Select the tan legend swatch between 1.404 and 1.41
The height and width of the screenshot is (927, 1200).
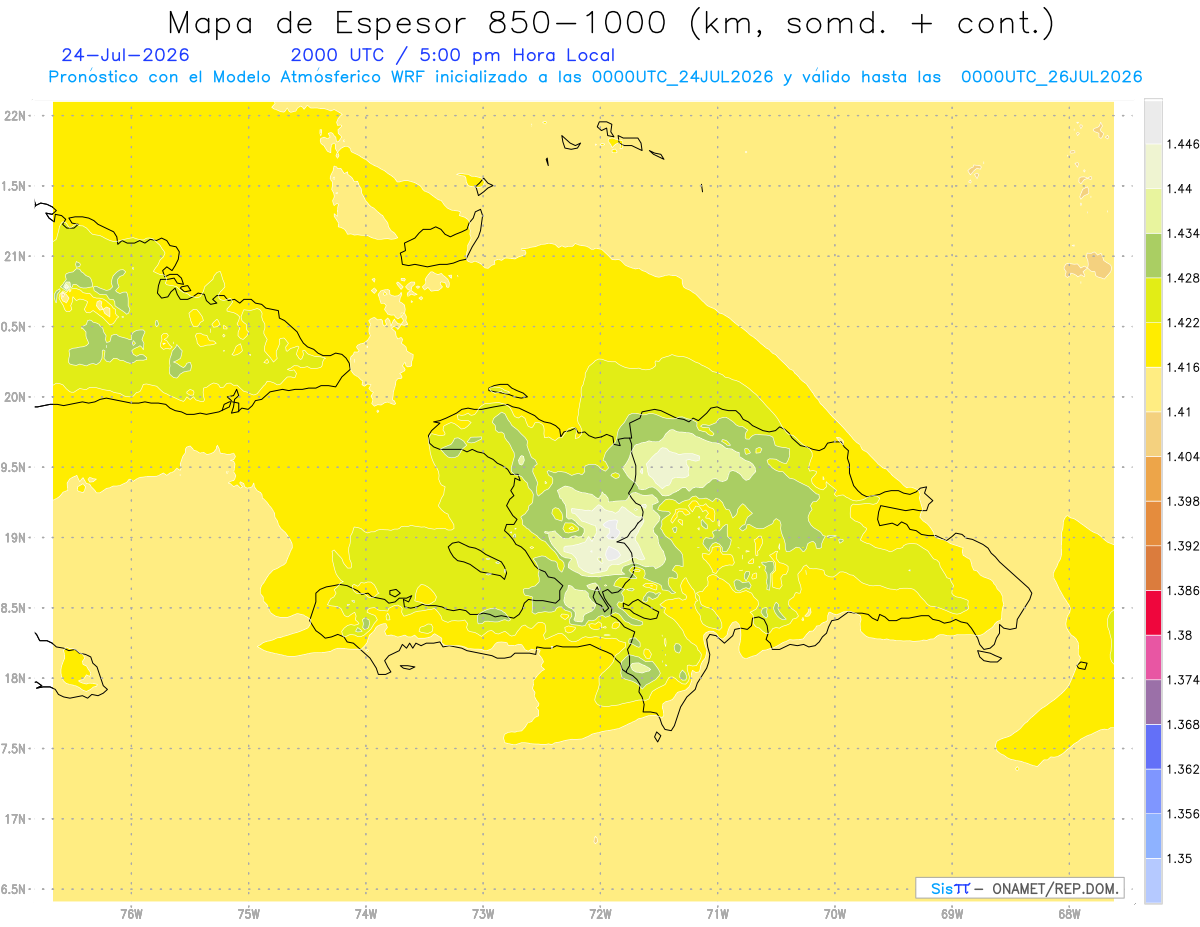coord(1153,434)
